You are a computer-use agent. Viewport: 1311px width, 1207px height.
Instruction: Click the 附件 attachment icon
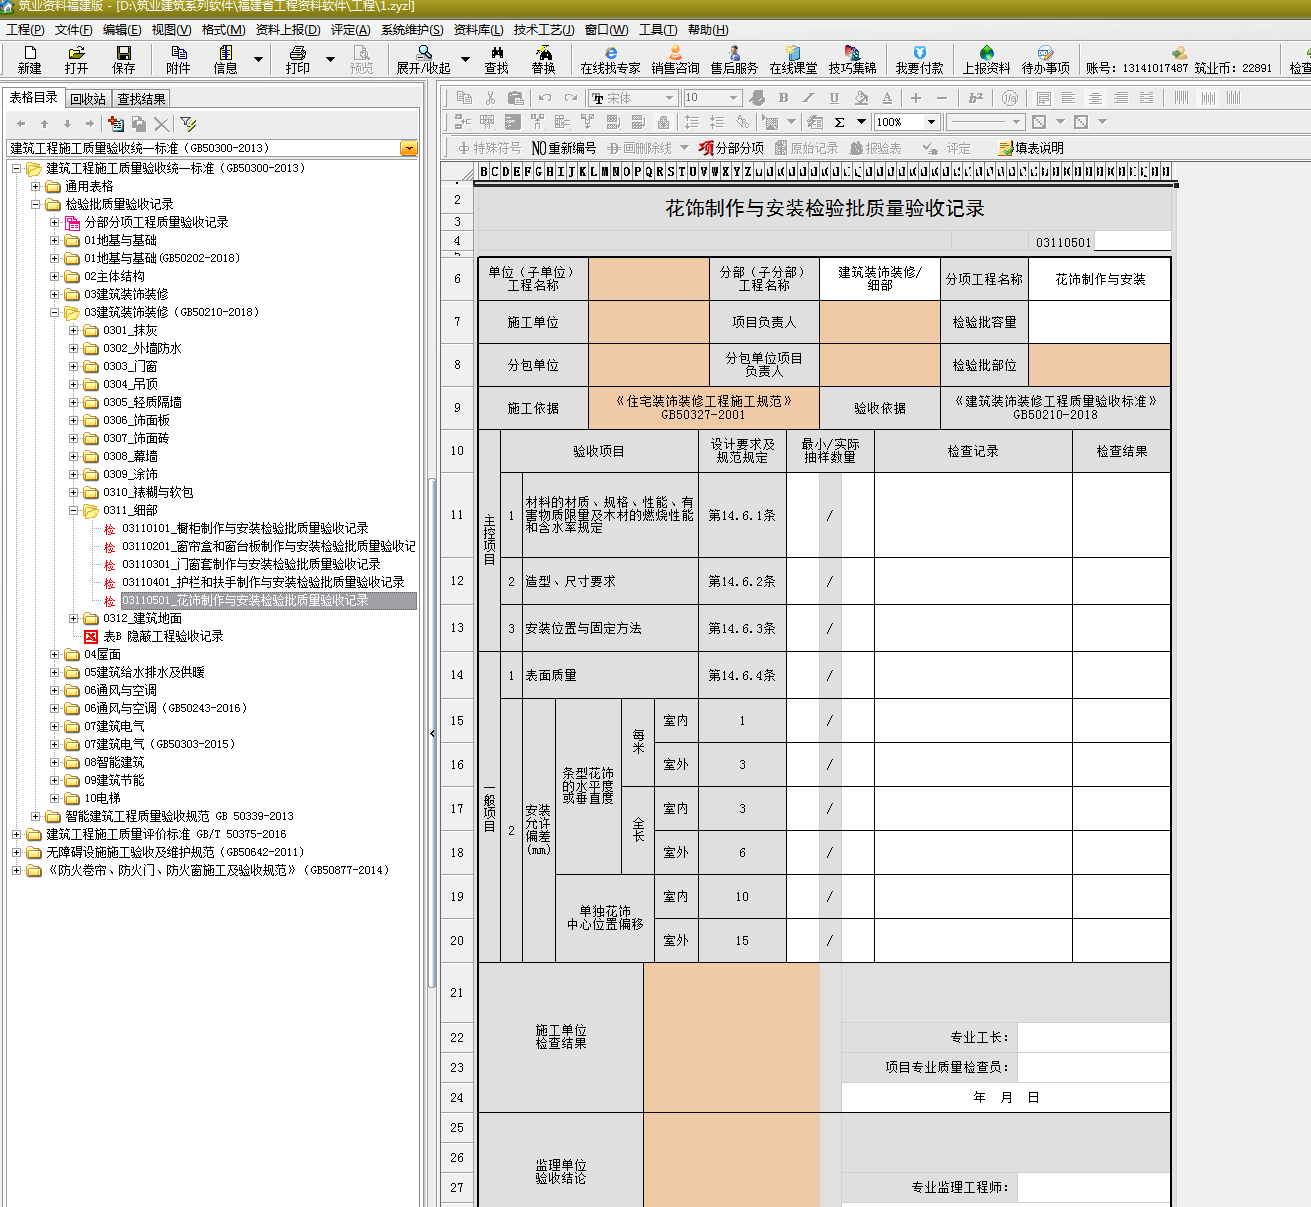178,60
